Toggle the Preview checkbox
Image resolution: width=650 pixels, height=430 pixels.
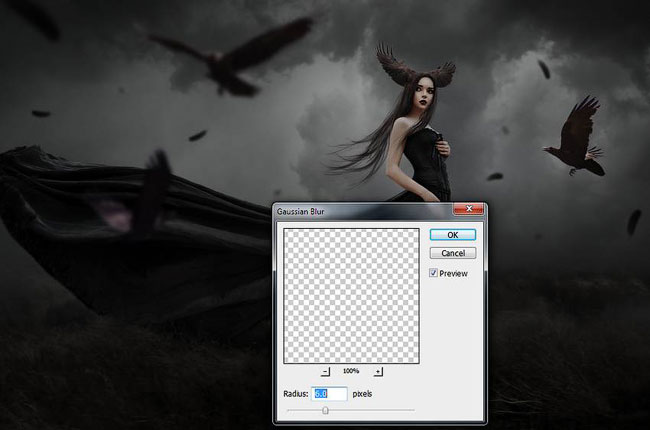click(x=433, y=273)
